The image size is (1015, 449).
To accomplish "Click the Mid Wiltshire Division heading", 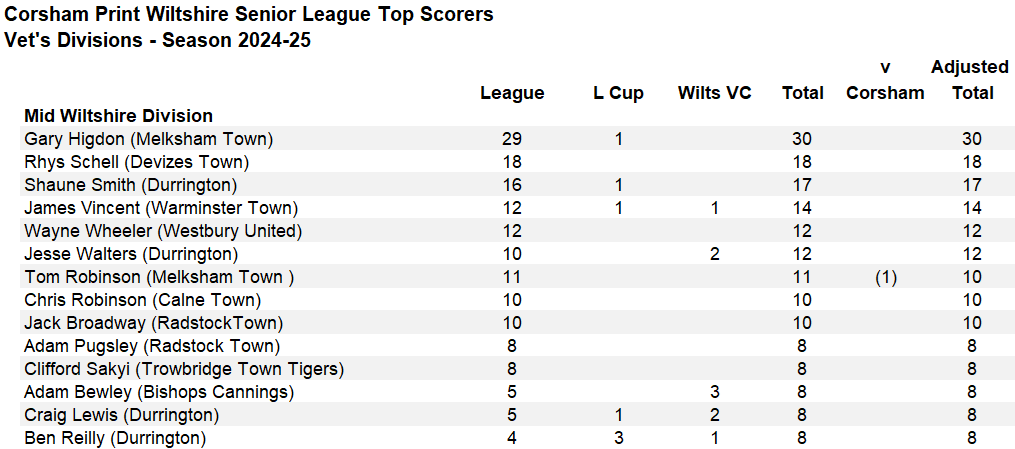I will 118,116.
